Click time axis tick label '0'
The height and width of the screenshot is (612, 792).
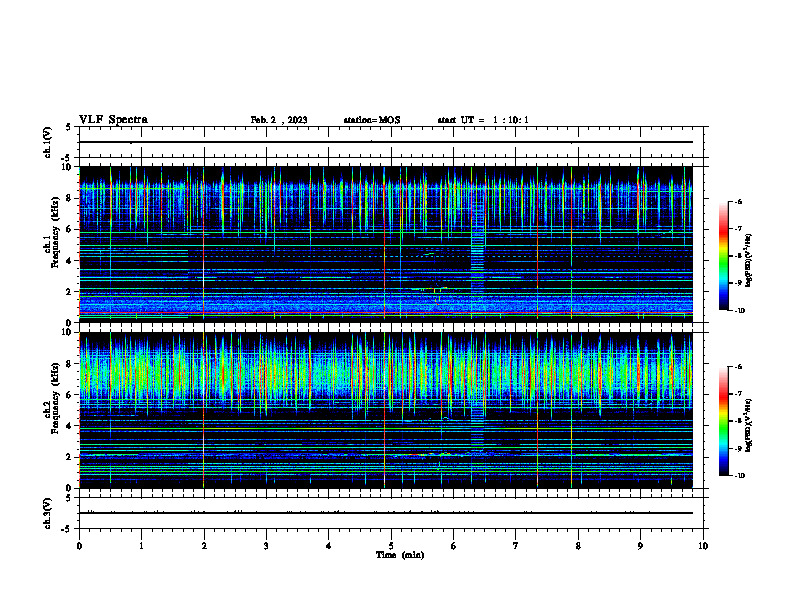tap(79, 546)
